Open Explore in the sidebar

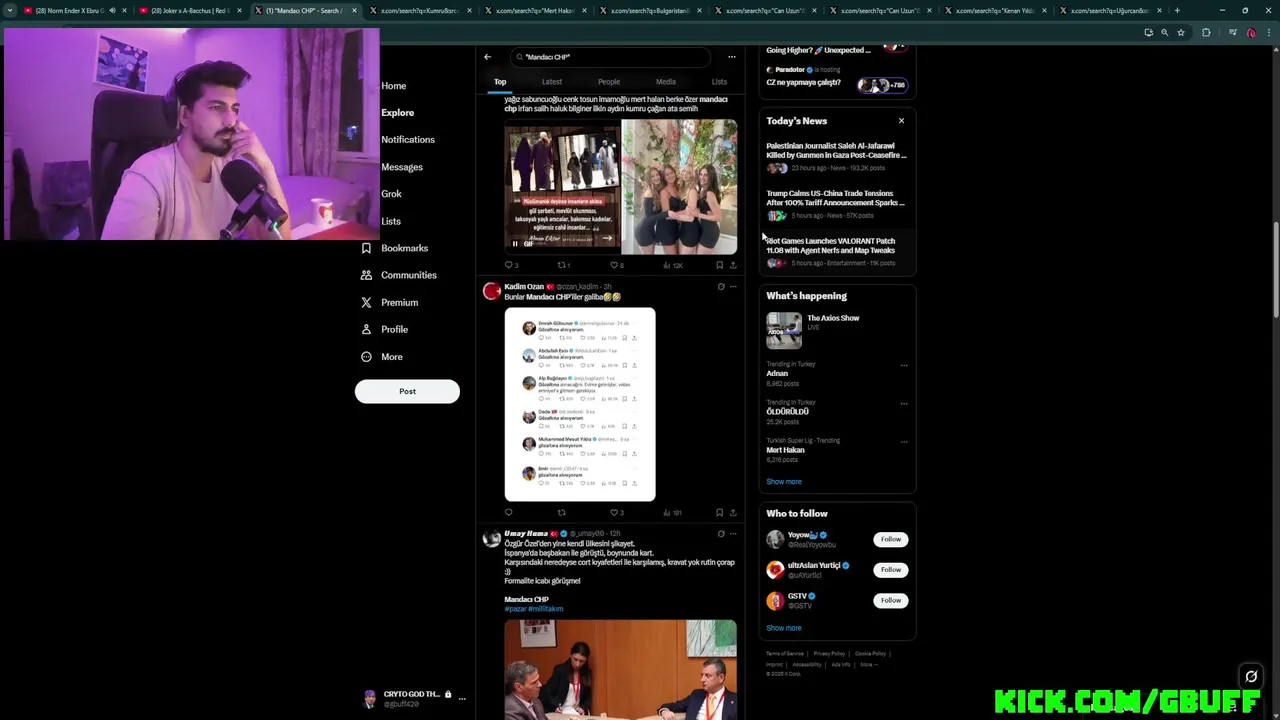397,113
